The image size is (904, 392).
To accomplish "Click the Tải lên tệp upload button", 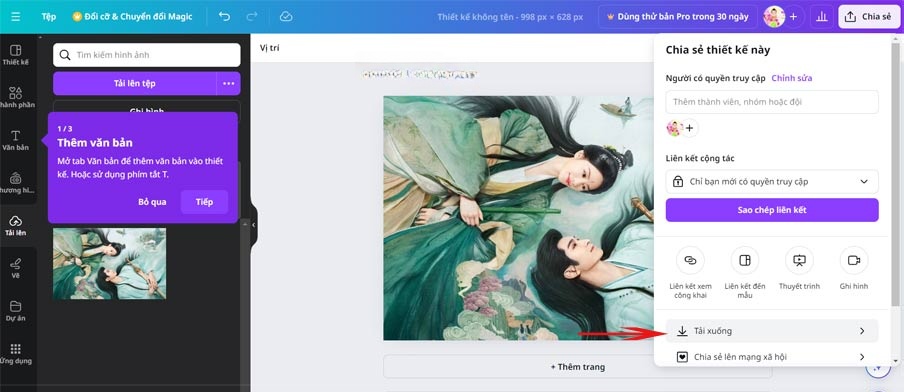I will pyautogui.click(x=134, y=84).
